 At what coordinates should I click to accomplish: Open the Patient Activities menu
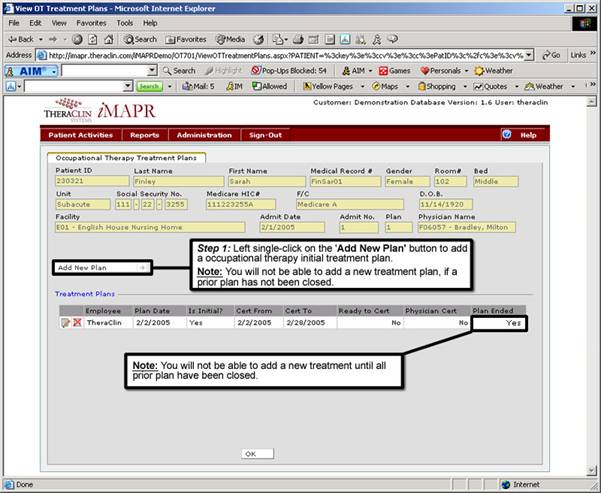pos(80,134)
